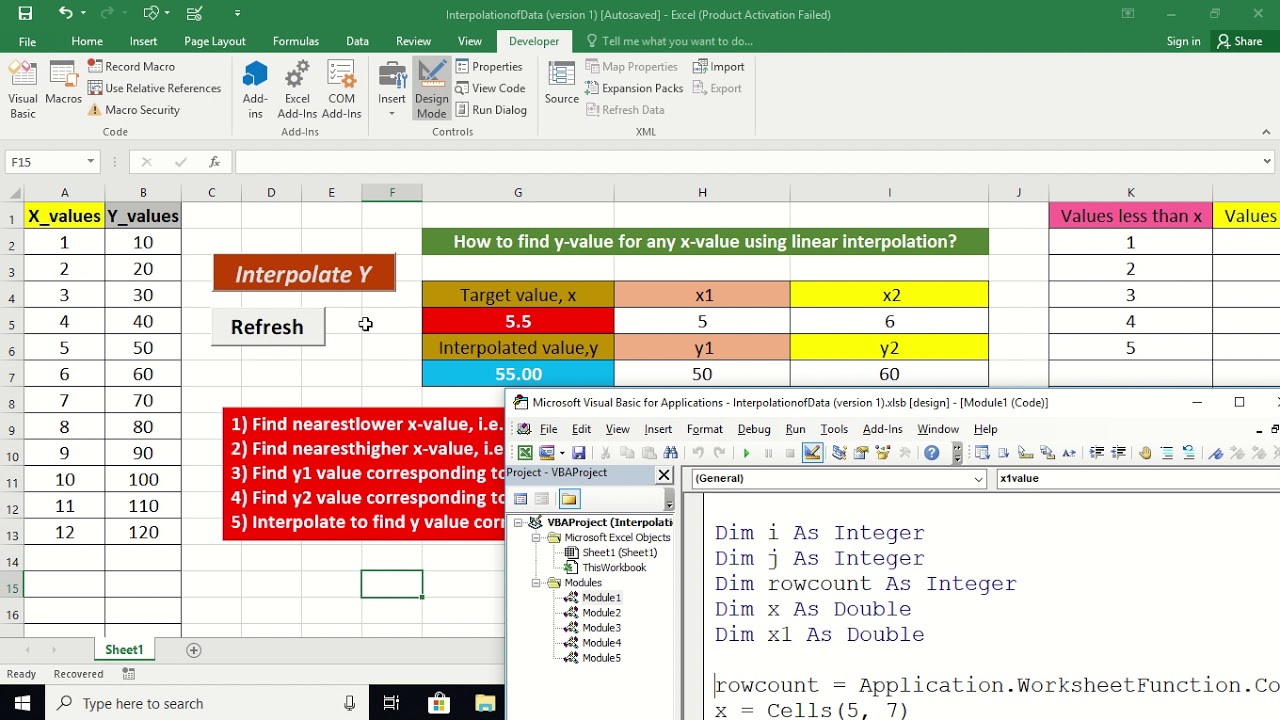
Task: Open the Tools menu in VBA editor
Action: pos(834,429)
